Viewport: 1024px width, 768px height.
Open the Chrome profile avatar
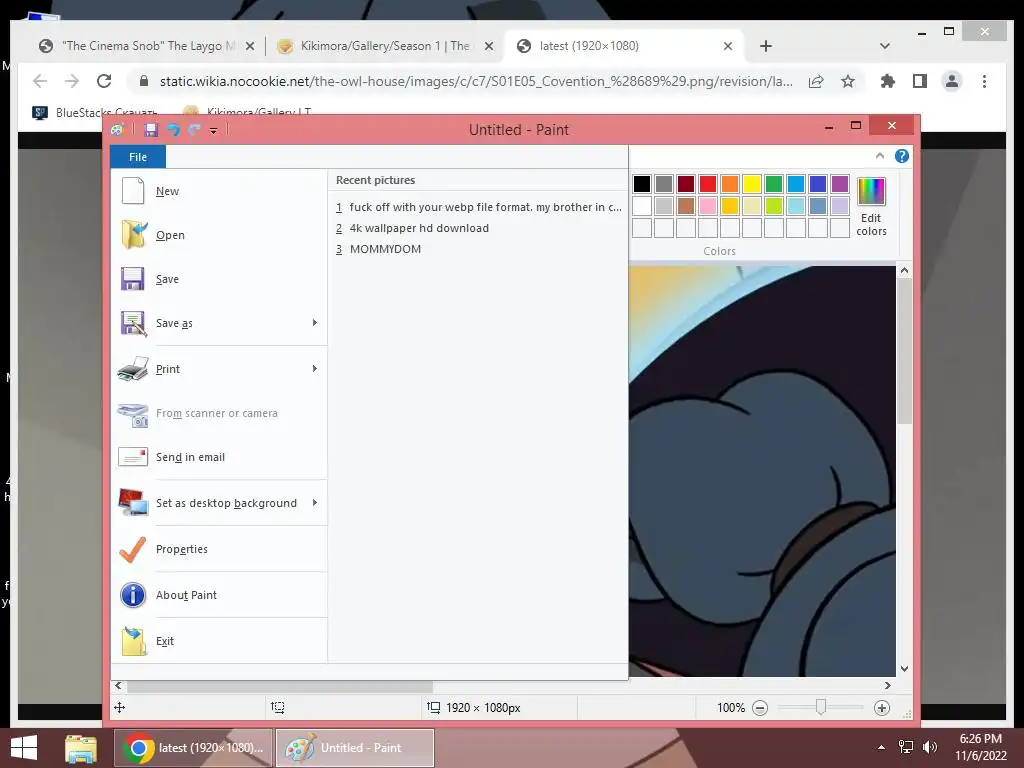pyautogui.click(x=952, y=82)
